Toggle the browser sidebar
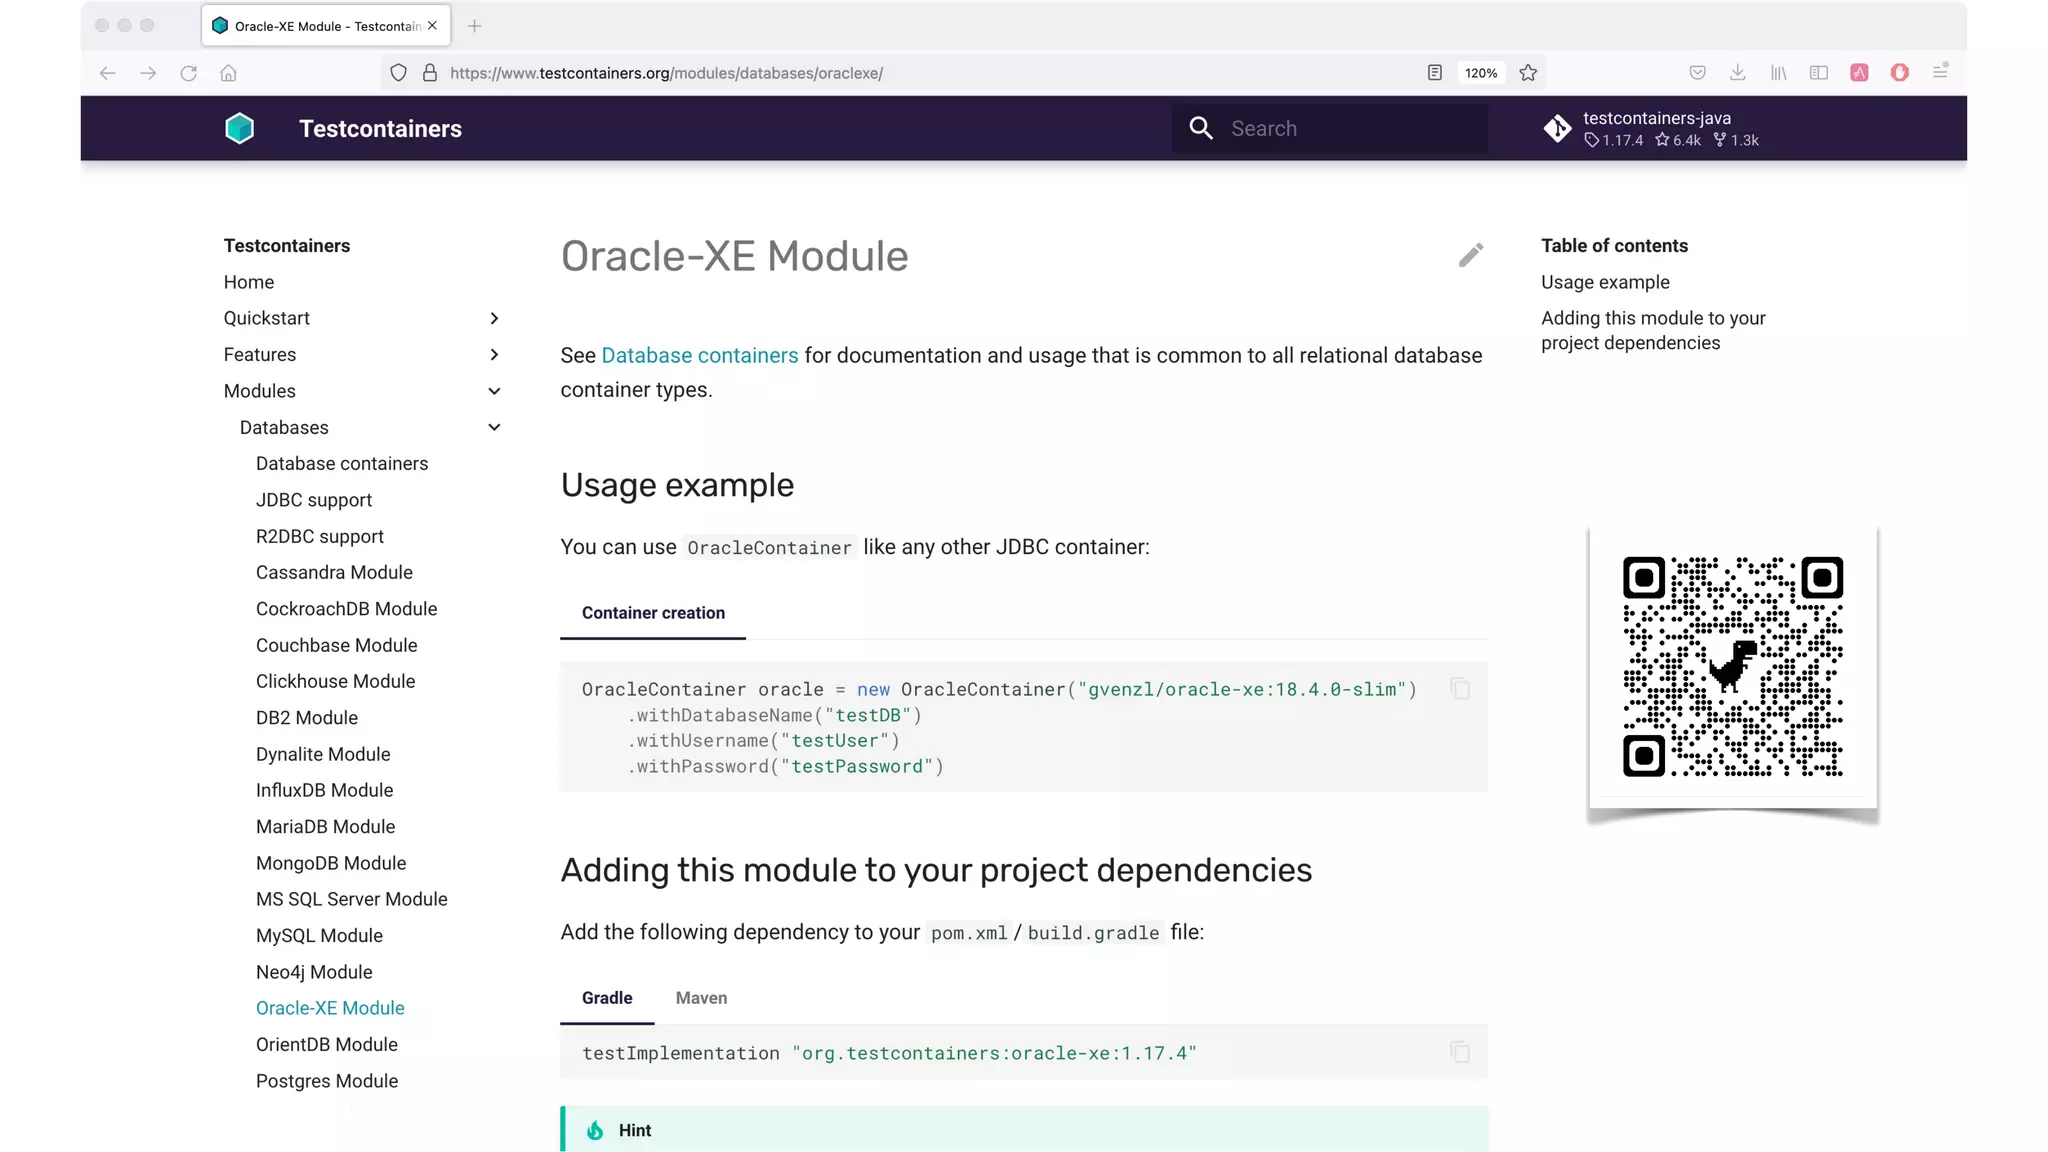Image resolution: width=2048 pixels, height=1152 pixels. click(x=1819, y=72)
